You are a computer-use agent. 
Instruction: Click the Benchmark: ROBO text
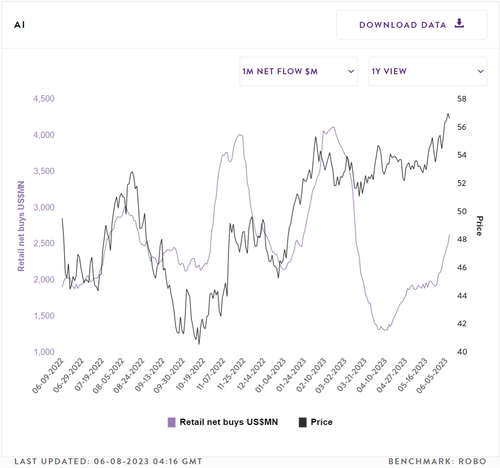[x=437, y=461]
